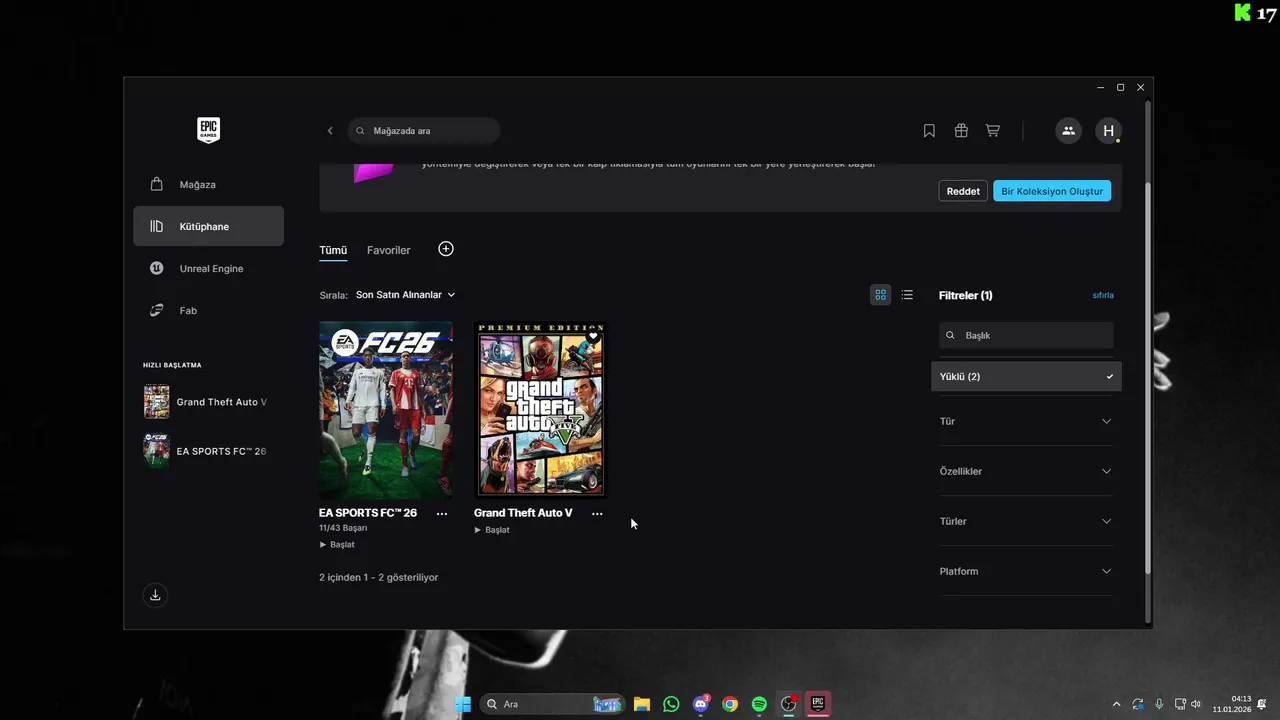This screenshot has width=1280, height=720.
Task: Open options menu for Grand Theft Auto V
Action: 597,513
